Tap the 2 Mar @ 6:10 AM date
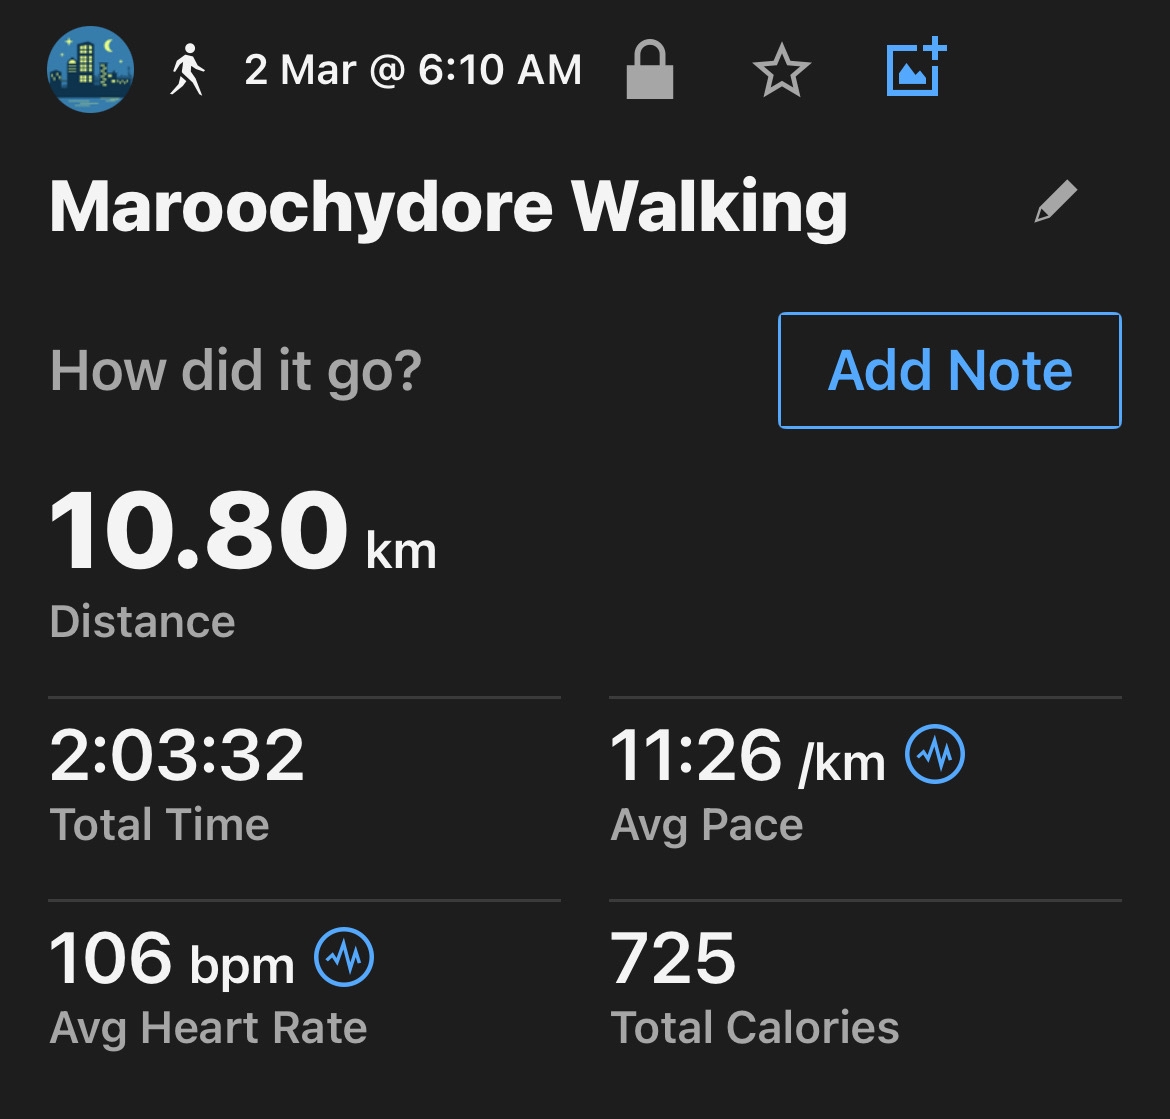Viewport: 1170px width, 1119px height. pyautogui.click(x=413, y=70)
